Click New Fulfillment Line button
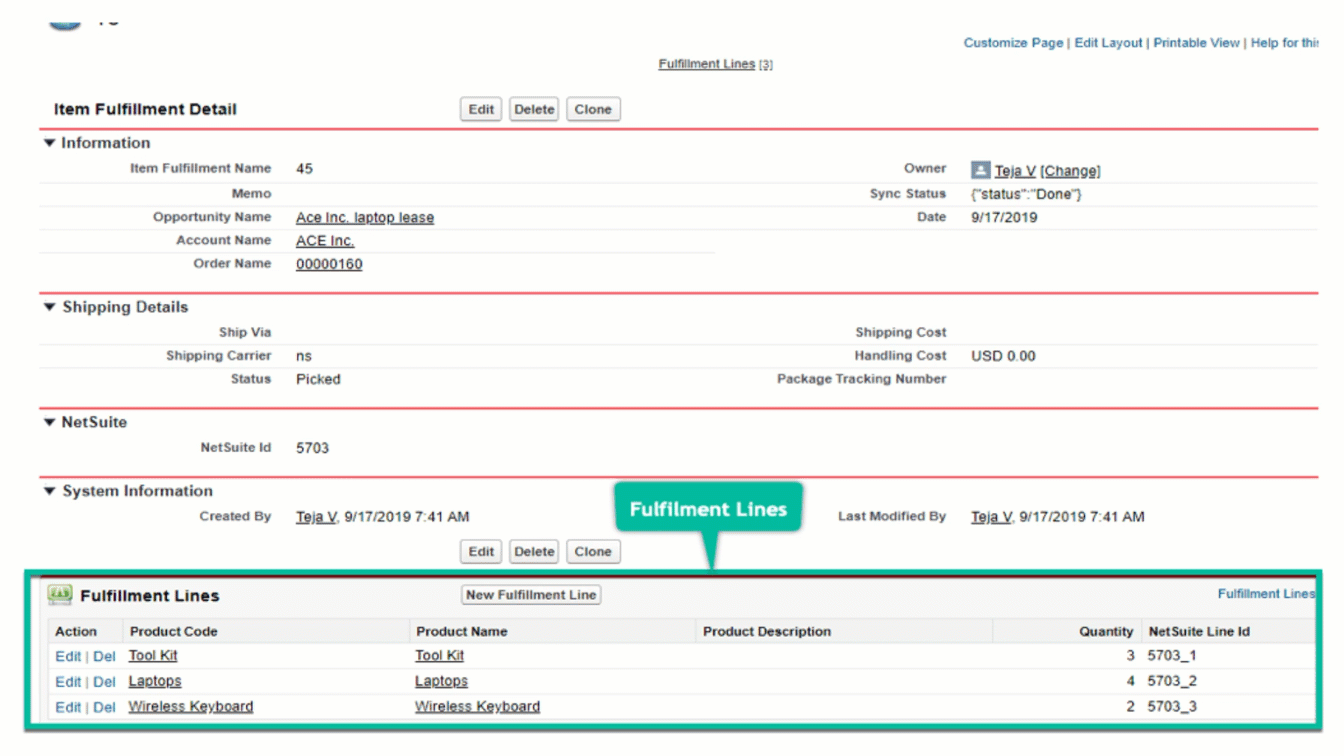Viewport: 1344px width, 756px height. pyautogui.click(x=531, y=594)
